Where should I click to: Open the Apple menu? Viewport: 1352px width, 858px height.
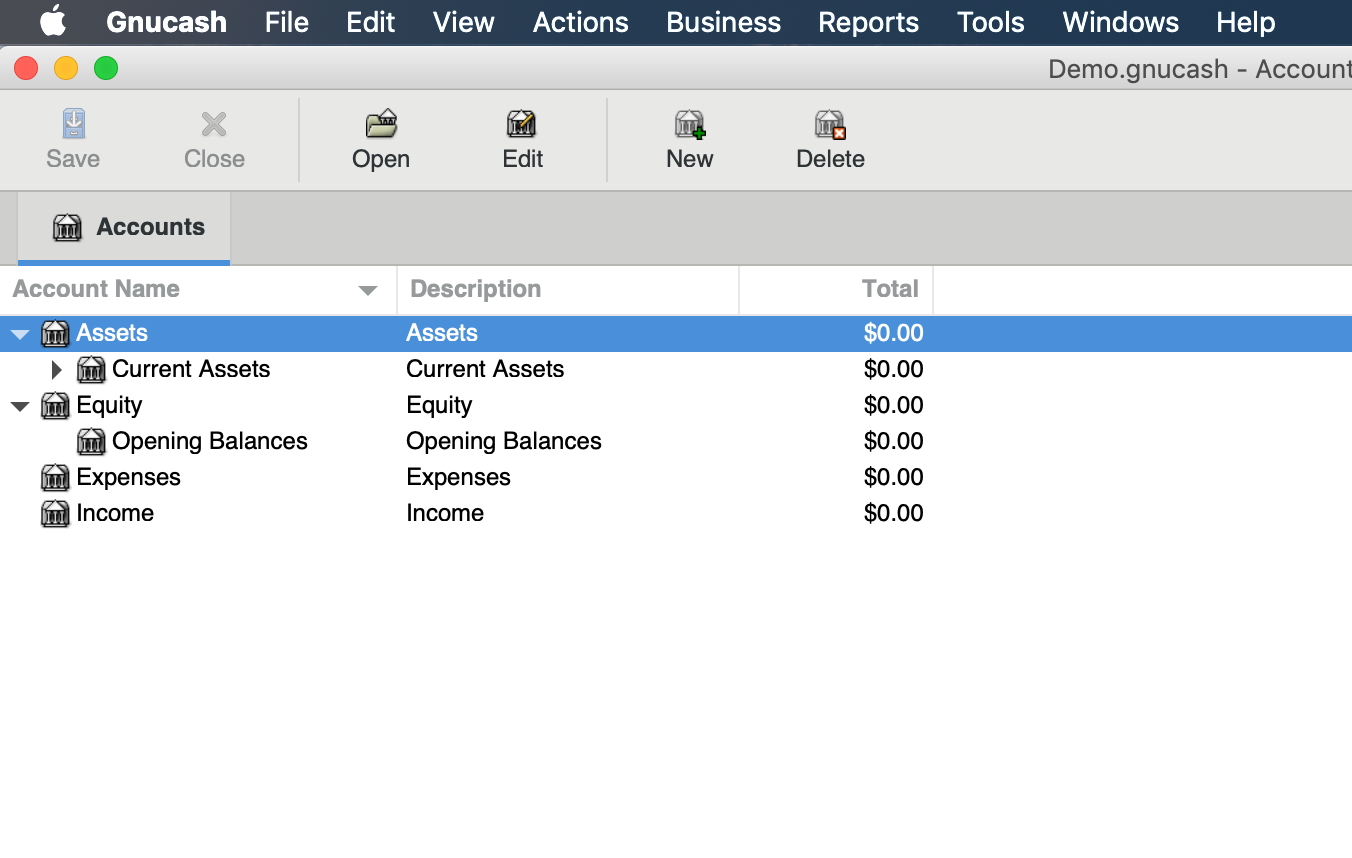coord(53,21)
